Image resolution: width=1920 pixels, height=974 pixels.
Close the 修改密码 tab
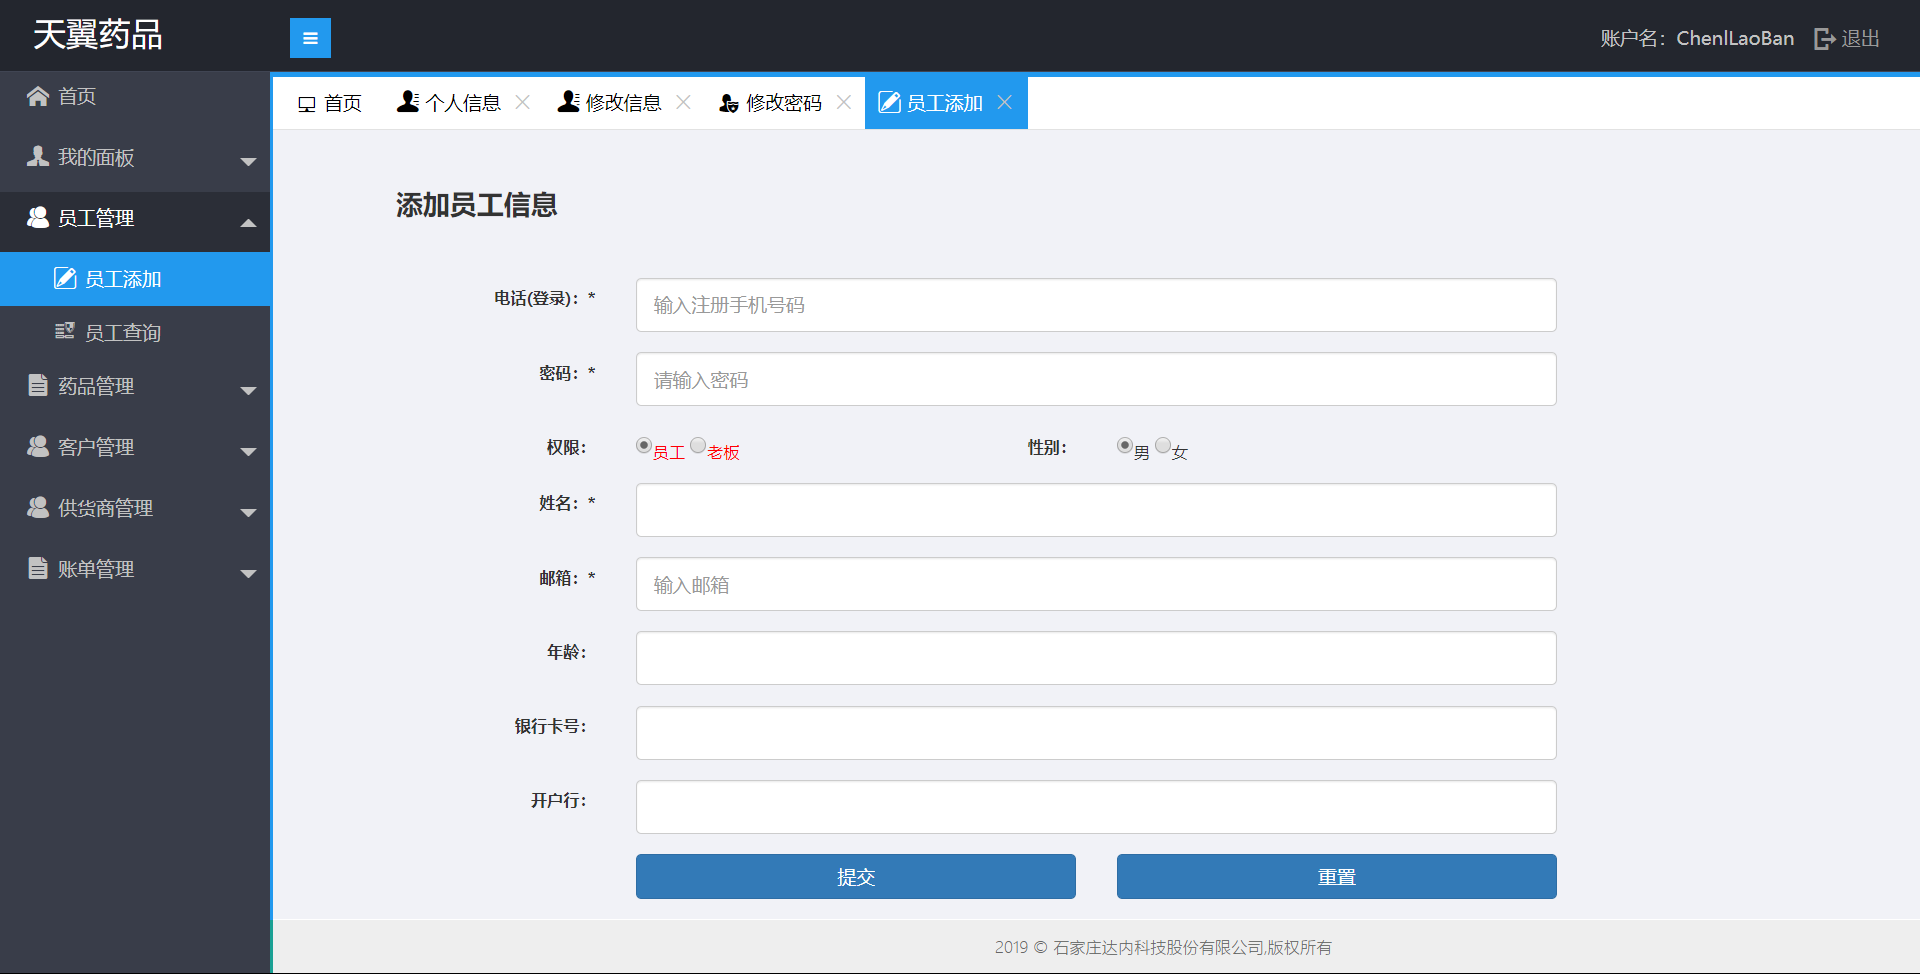844,102
